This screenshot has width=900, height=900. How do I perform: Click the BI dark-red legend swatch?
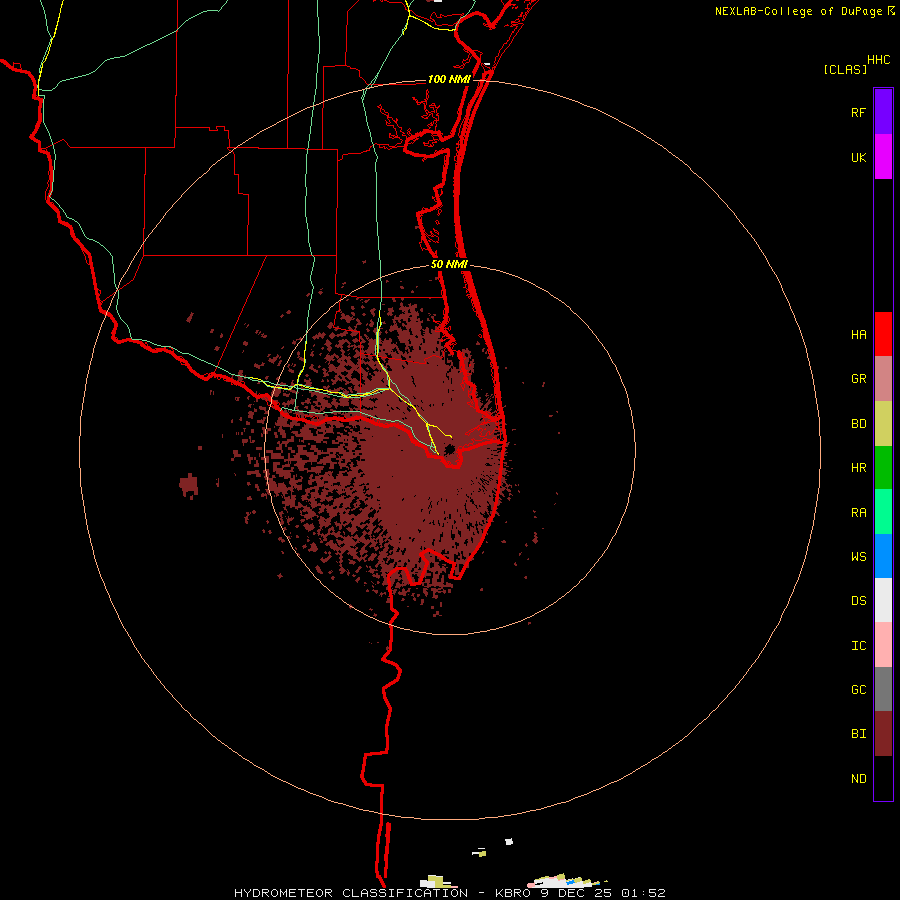tap(883, 734)
